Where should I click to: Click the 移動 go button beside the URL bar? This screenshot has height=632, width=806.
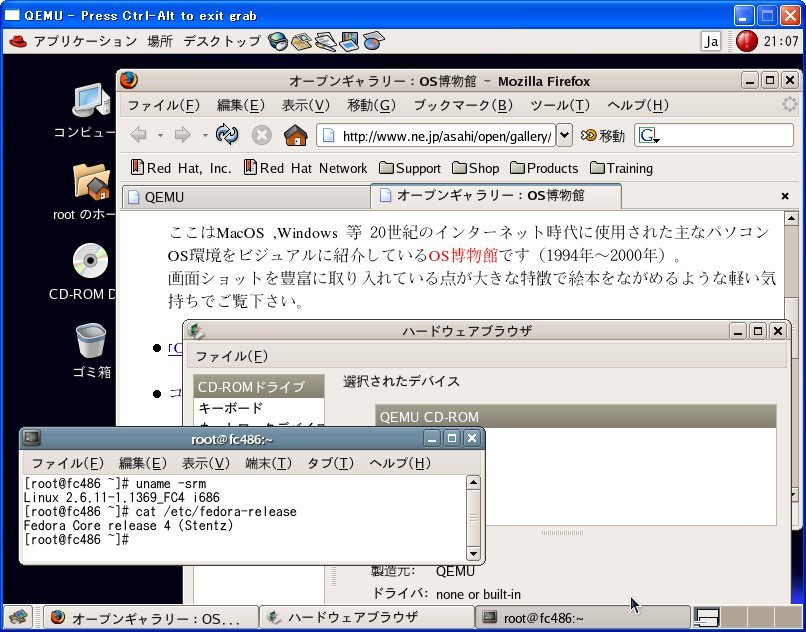click(602, 136)
